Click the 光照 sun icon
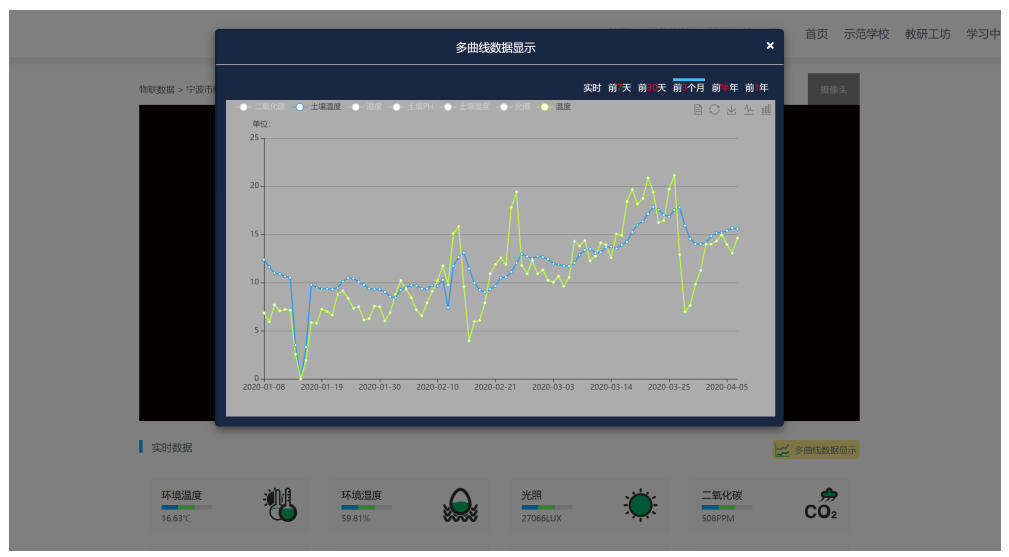 [x=640, y=505]
